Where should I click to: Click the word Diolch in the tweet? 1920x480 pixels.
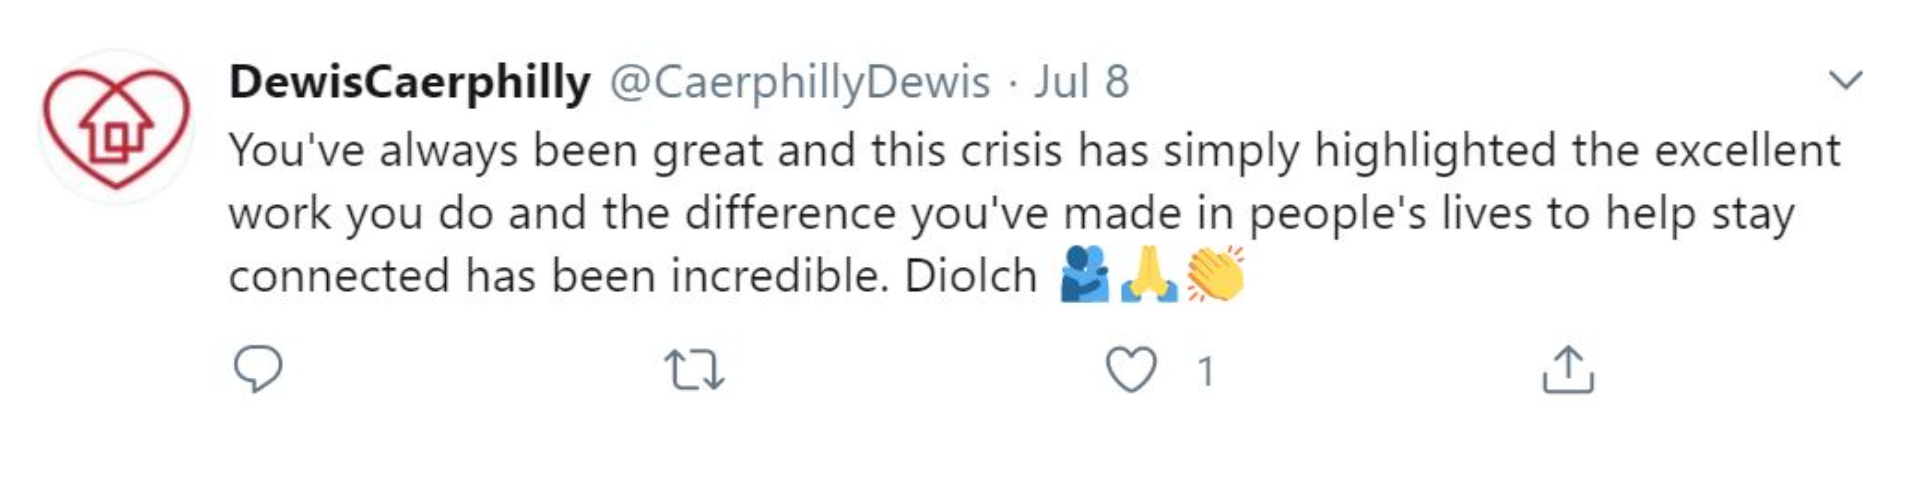[x=971, y=276]
